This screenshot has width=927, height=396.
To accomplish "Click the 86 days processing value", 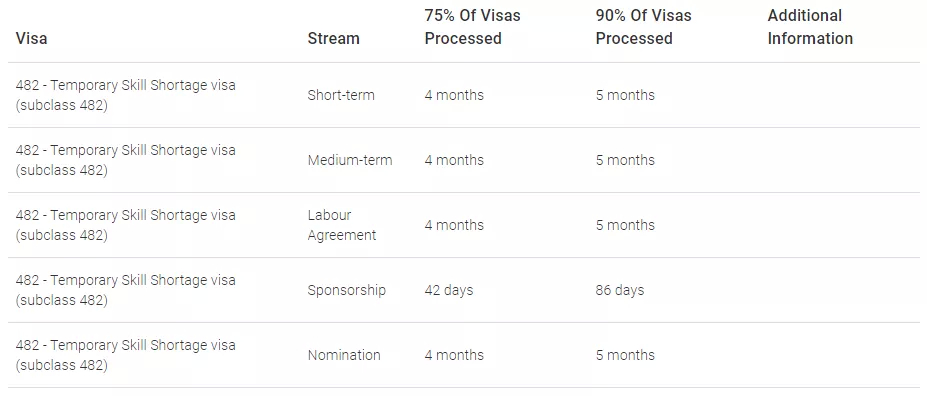I will point(620,290).
